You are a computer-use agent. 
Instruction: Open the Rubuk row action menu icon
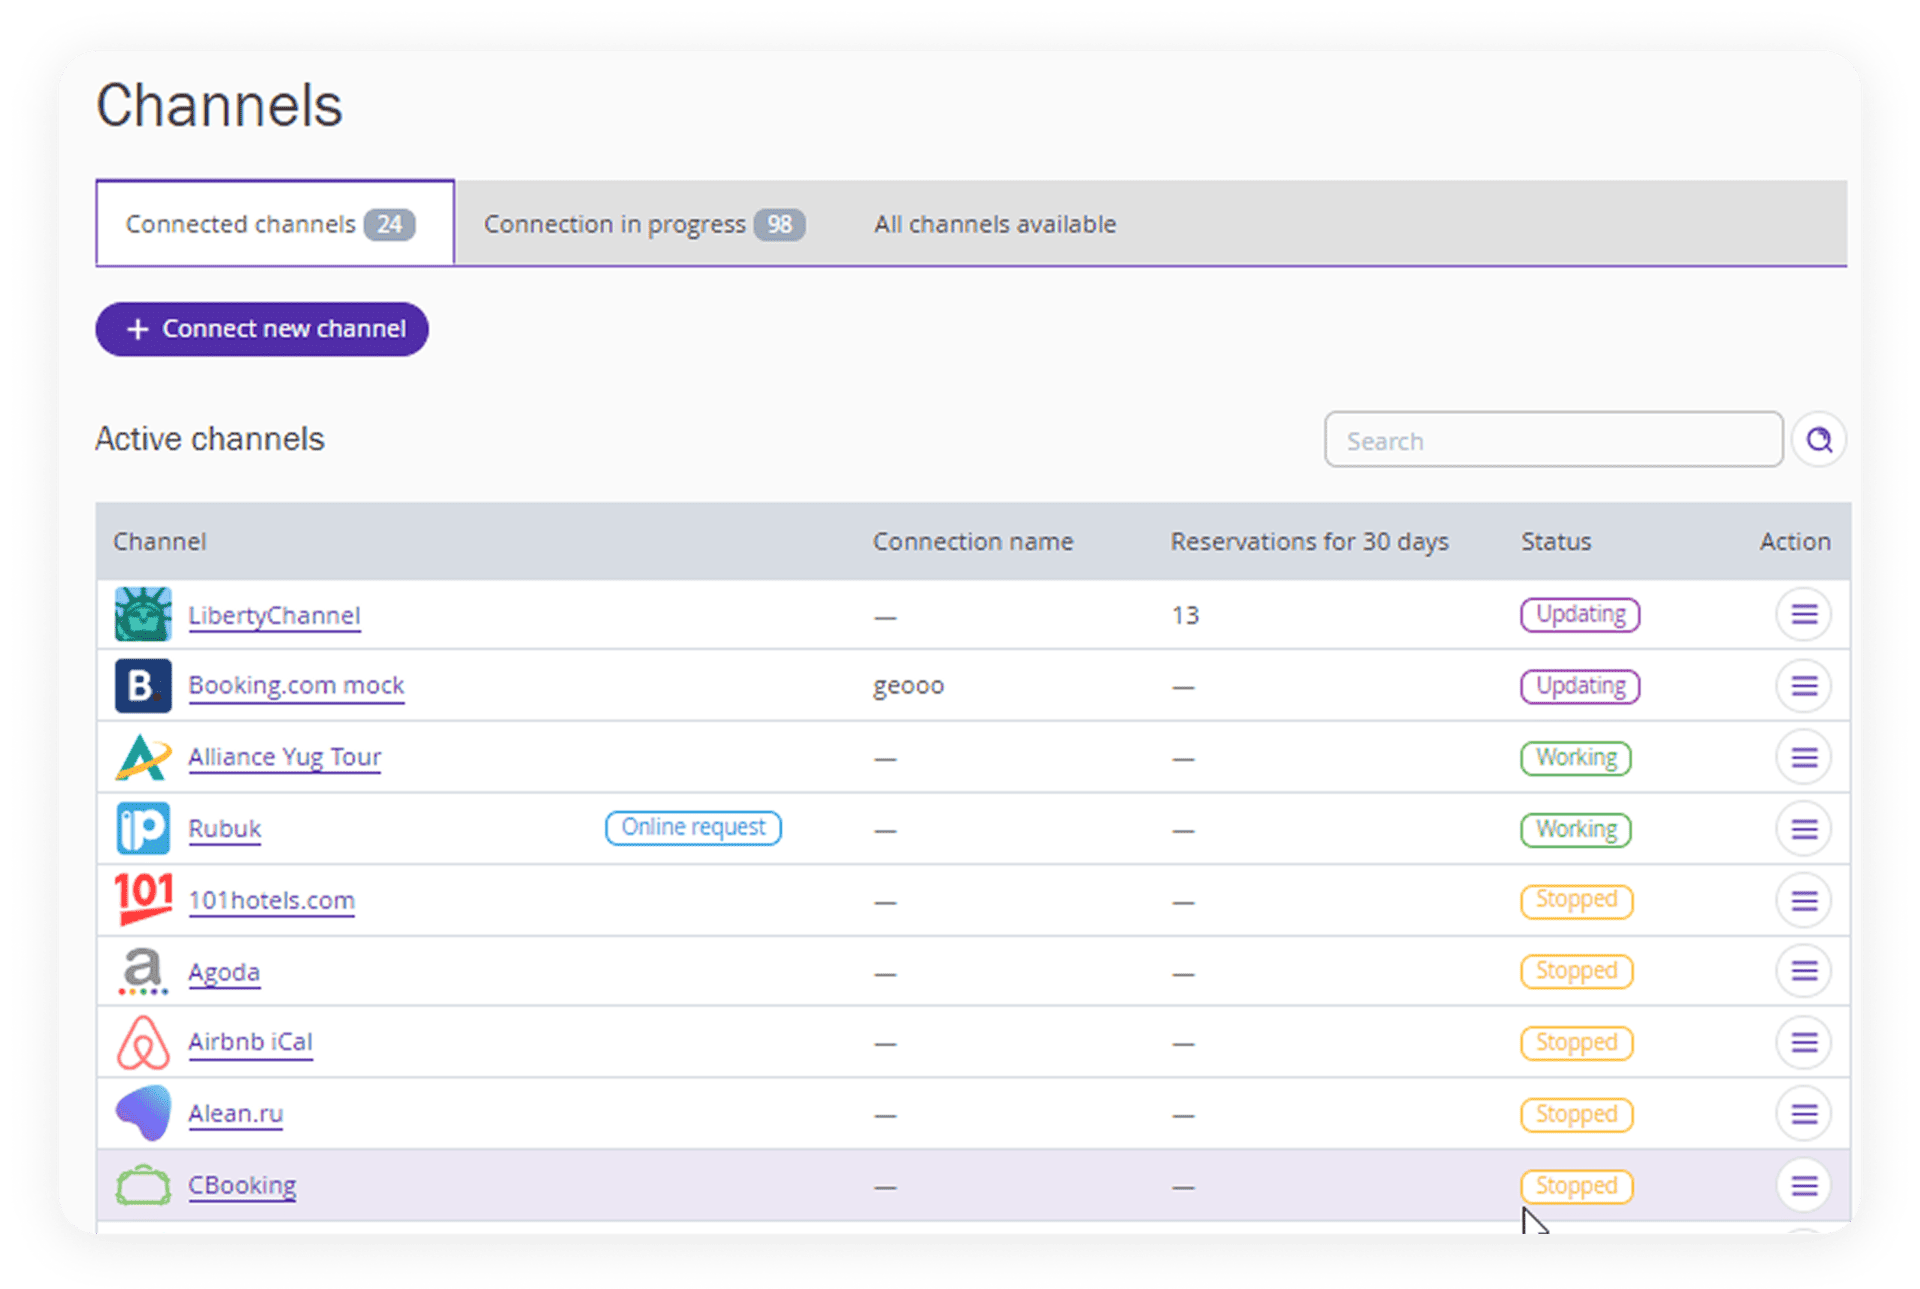pyautogui.click(x=1804, y=829)
